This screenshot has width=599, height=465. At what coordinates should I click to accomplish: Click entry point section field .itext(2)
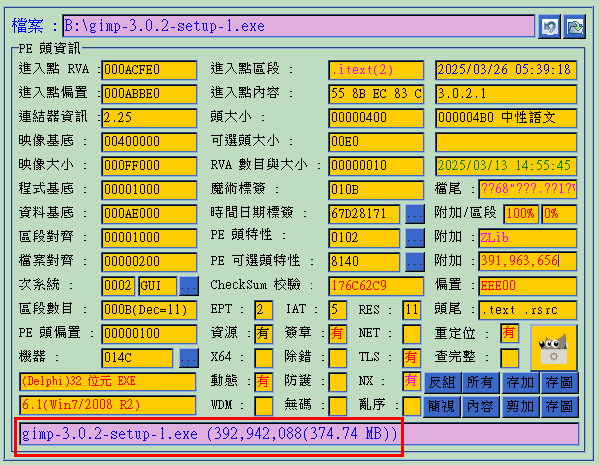[x=376, y=70]
